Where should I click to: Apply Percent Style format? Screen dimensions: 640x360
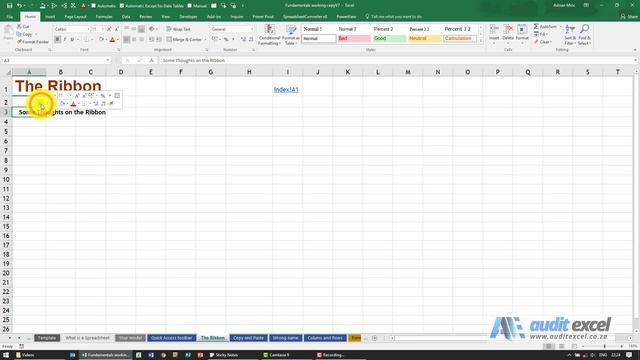(226, 40)
